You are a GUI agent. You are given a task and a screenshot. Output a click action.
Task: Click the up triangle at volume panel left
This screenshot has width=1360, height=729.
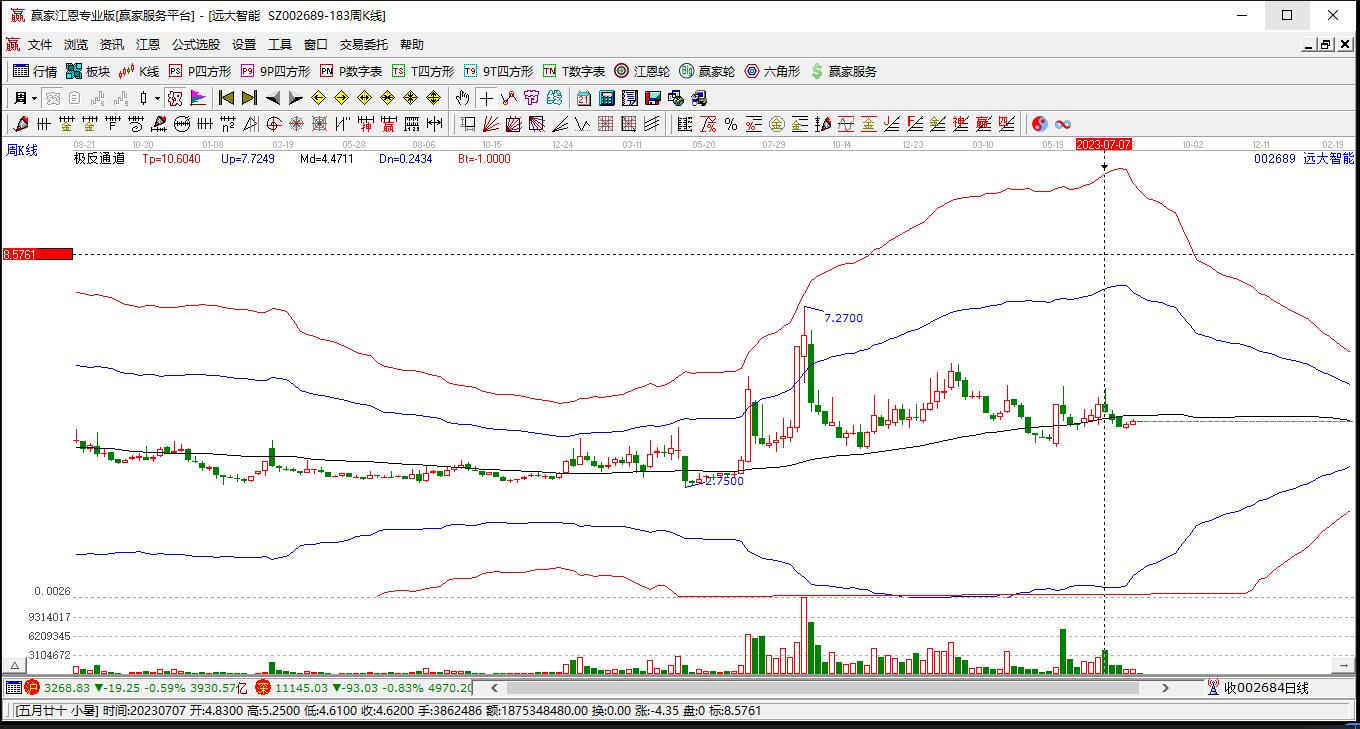click(x=14, y=665)
